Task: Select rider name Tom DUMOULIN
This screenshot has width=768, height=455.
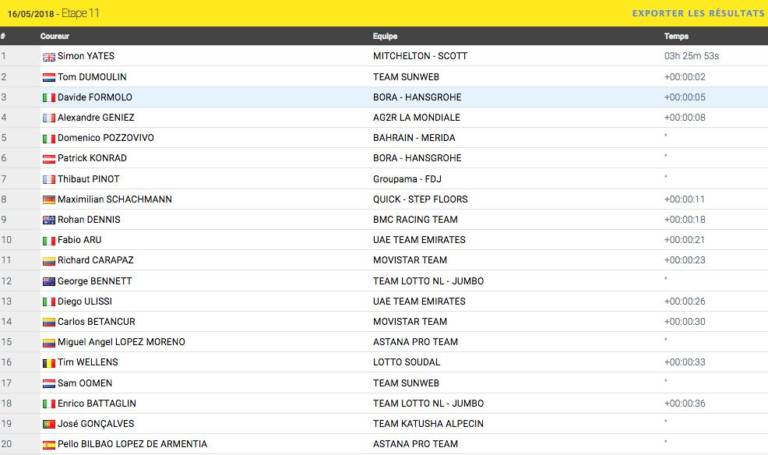Action: tap(92, 77)
